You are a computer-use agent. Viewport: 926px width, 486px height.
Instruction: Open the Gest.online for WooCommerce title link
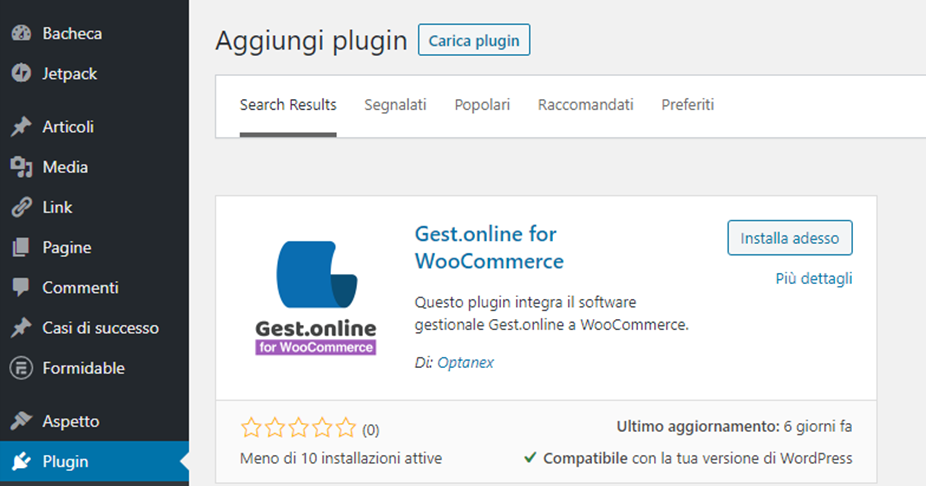(489, 247)
